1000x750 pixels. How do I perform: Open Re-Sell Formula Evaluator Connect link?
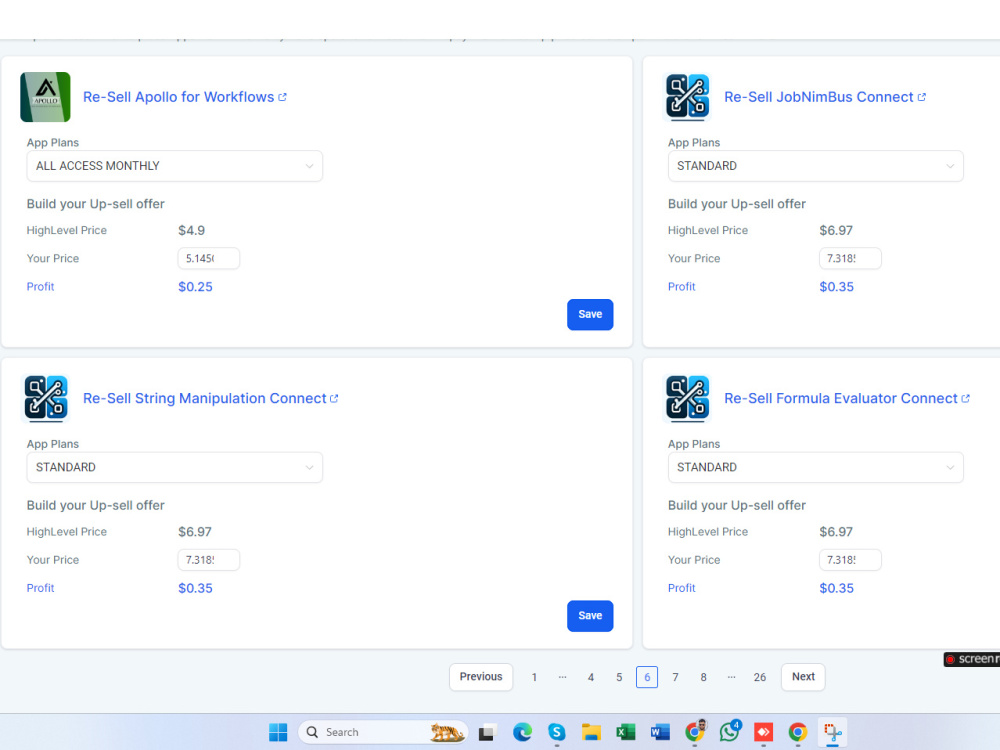click(841, 399)
